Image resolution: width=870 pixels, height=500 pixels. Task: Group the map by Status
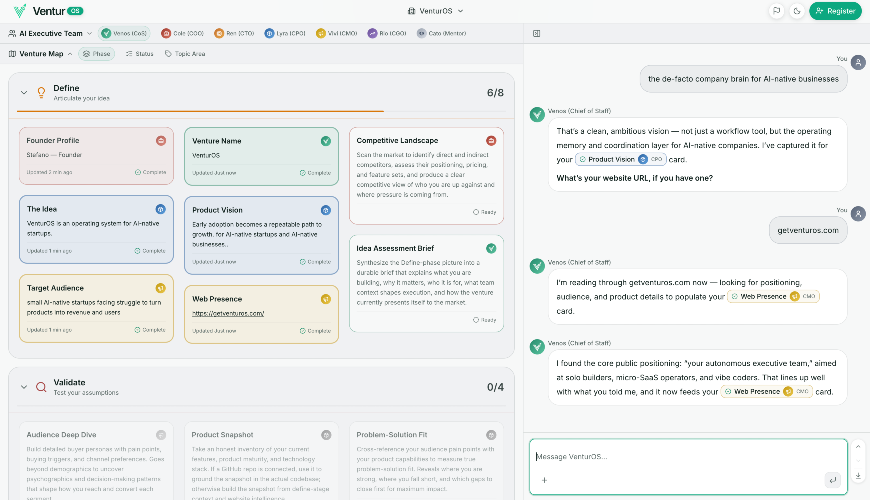[139, 54]
